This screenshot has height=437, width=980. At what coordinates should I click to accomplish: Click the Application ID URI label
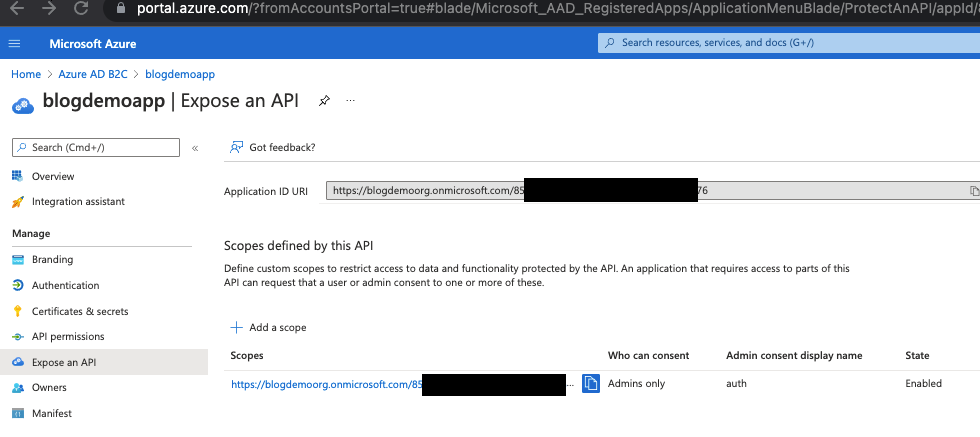point(266,191)
